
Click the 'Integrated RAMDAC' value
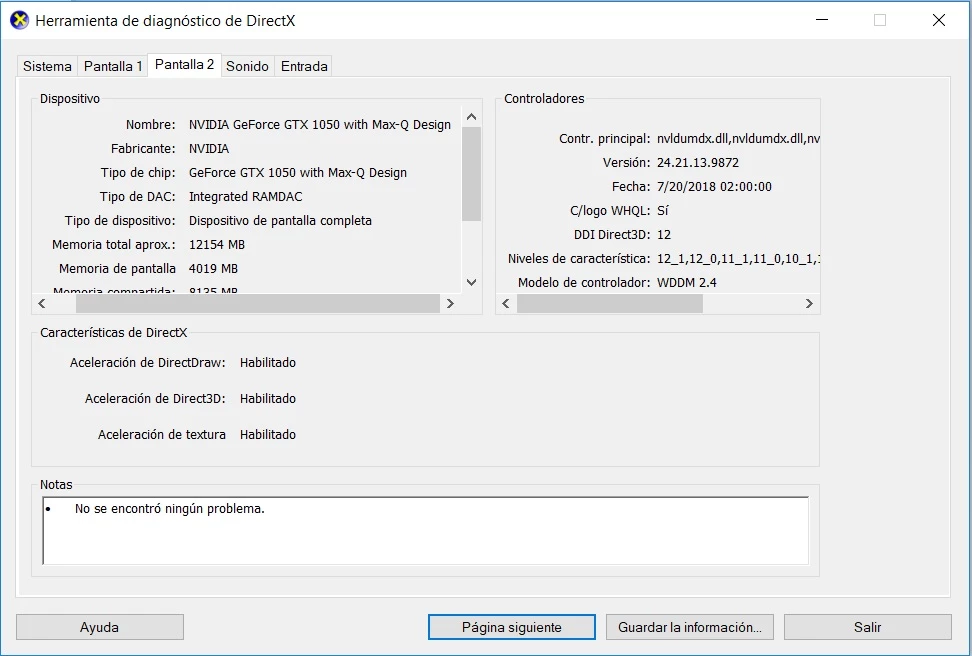pyautogui.click(x=245, y=197)
